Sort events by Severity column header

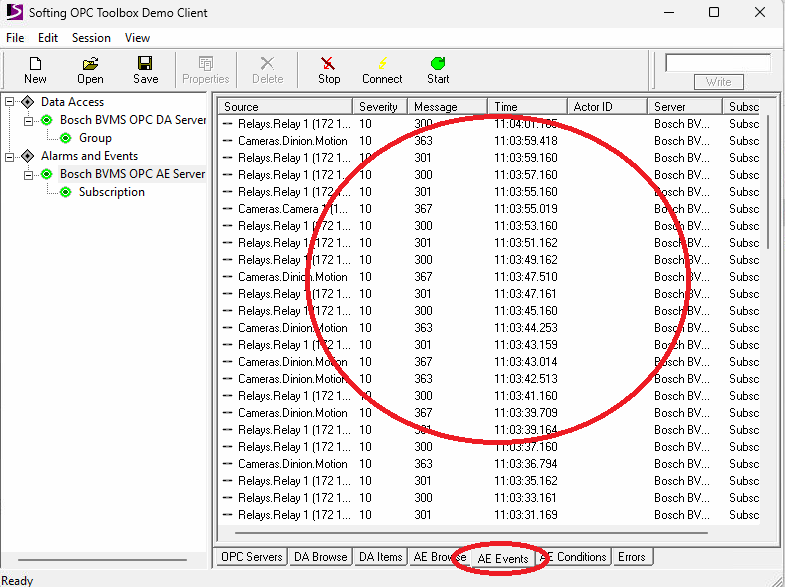tap(378, 107)
